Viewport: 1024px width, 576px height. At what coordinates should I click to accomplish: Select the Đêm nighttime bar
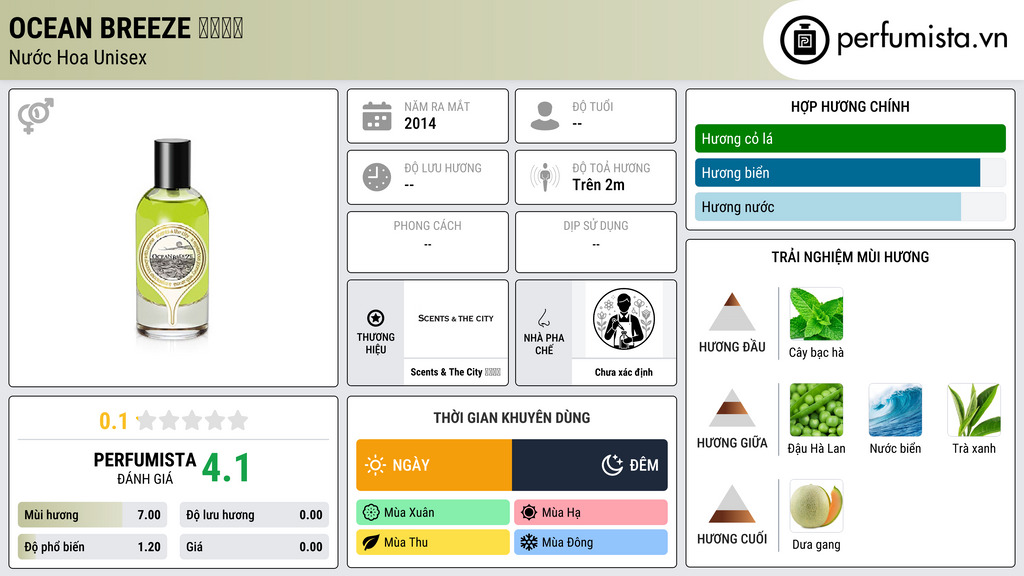[590, 465]
